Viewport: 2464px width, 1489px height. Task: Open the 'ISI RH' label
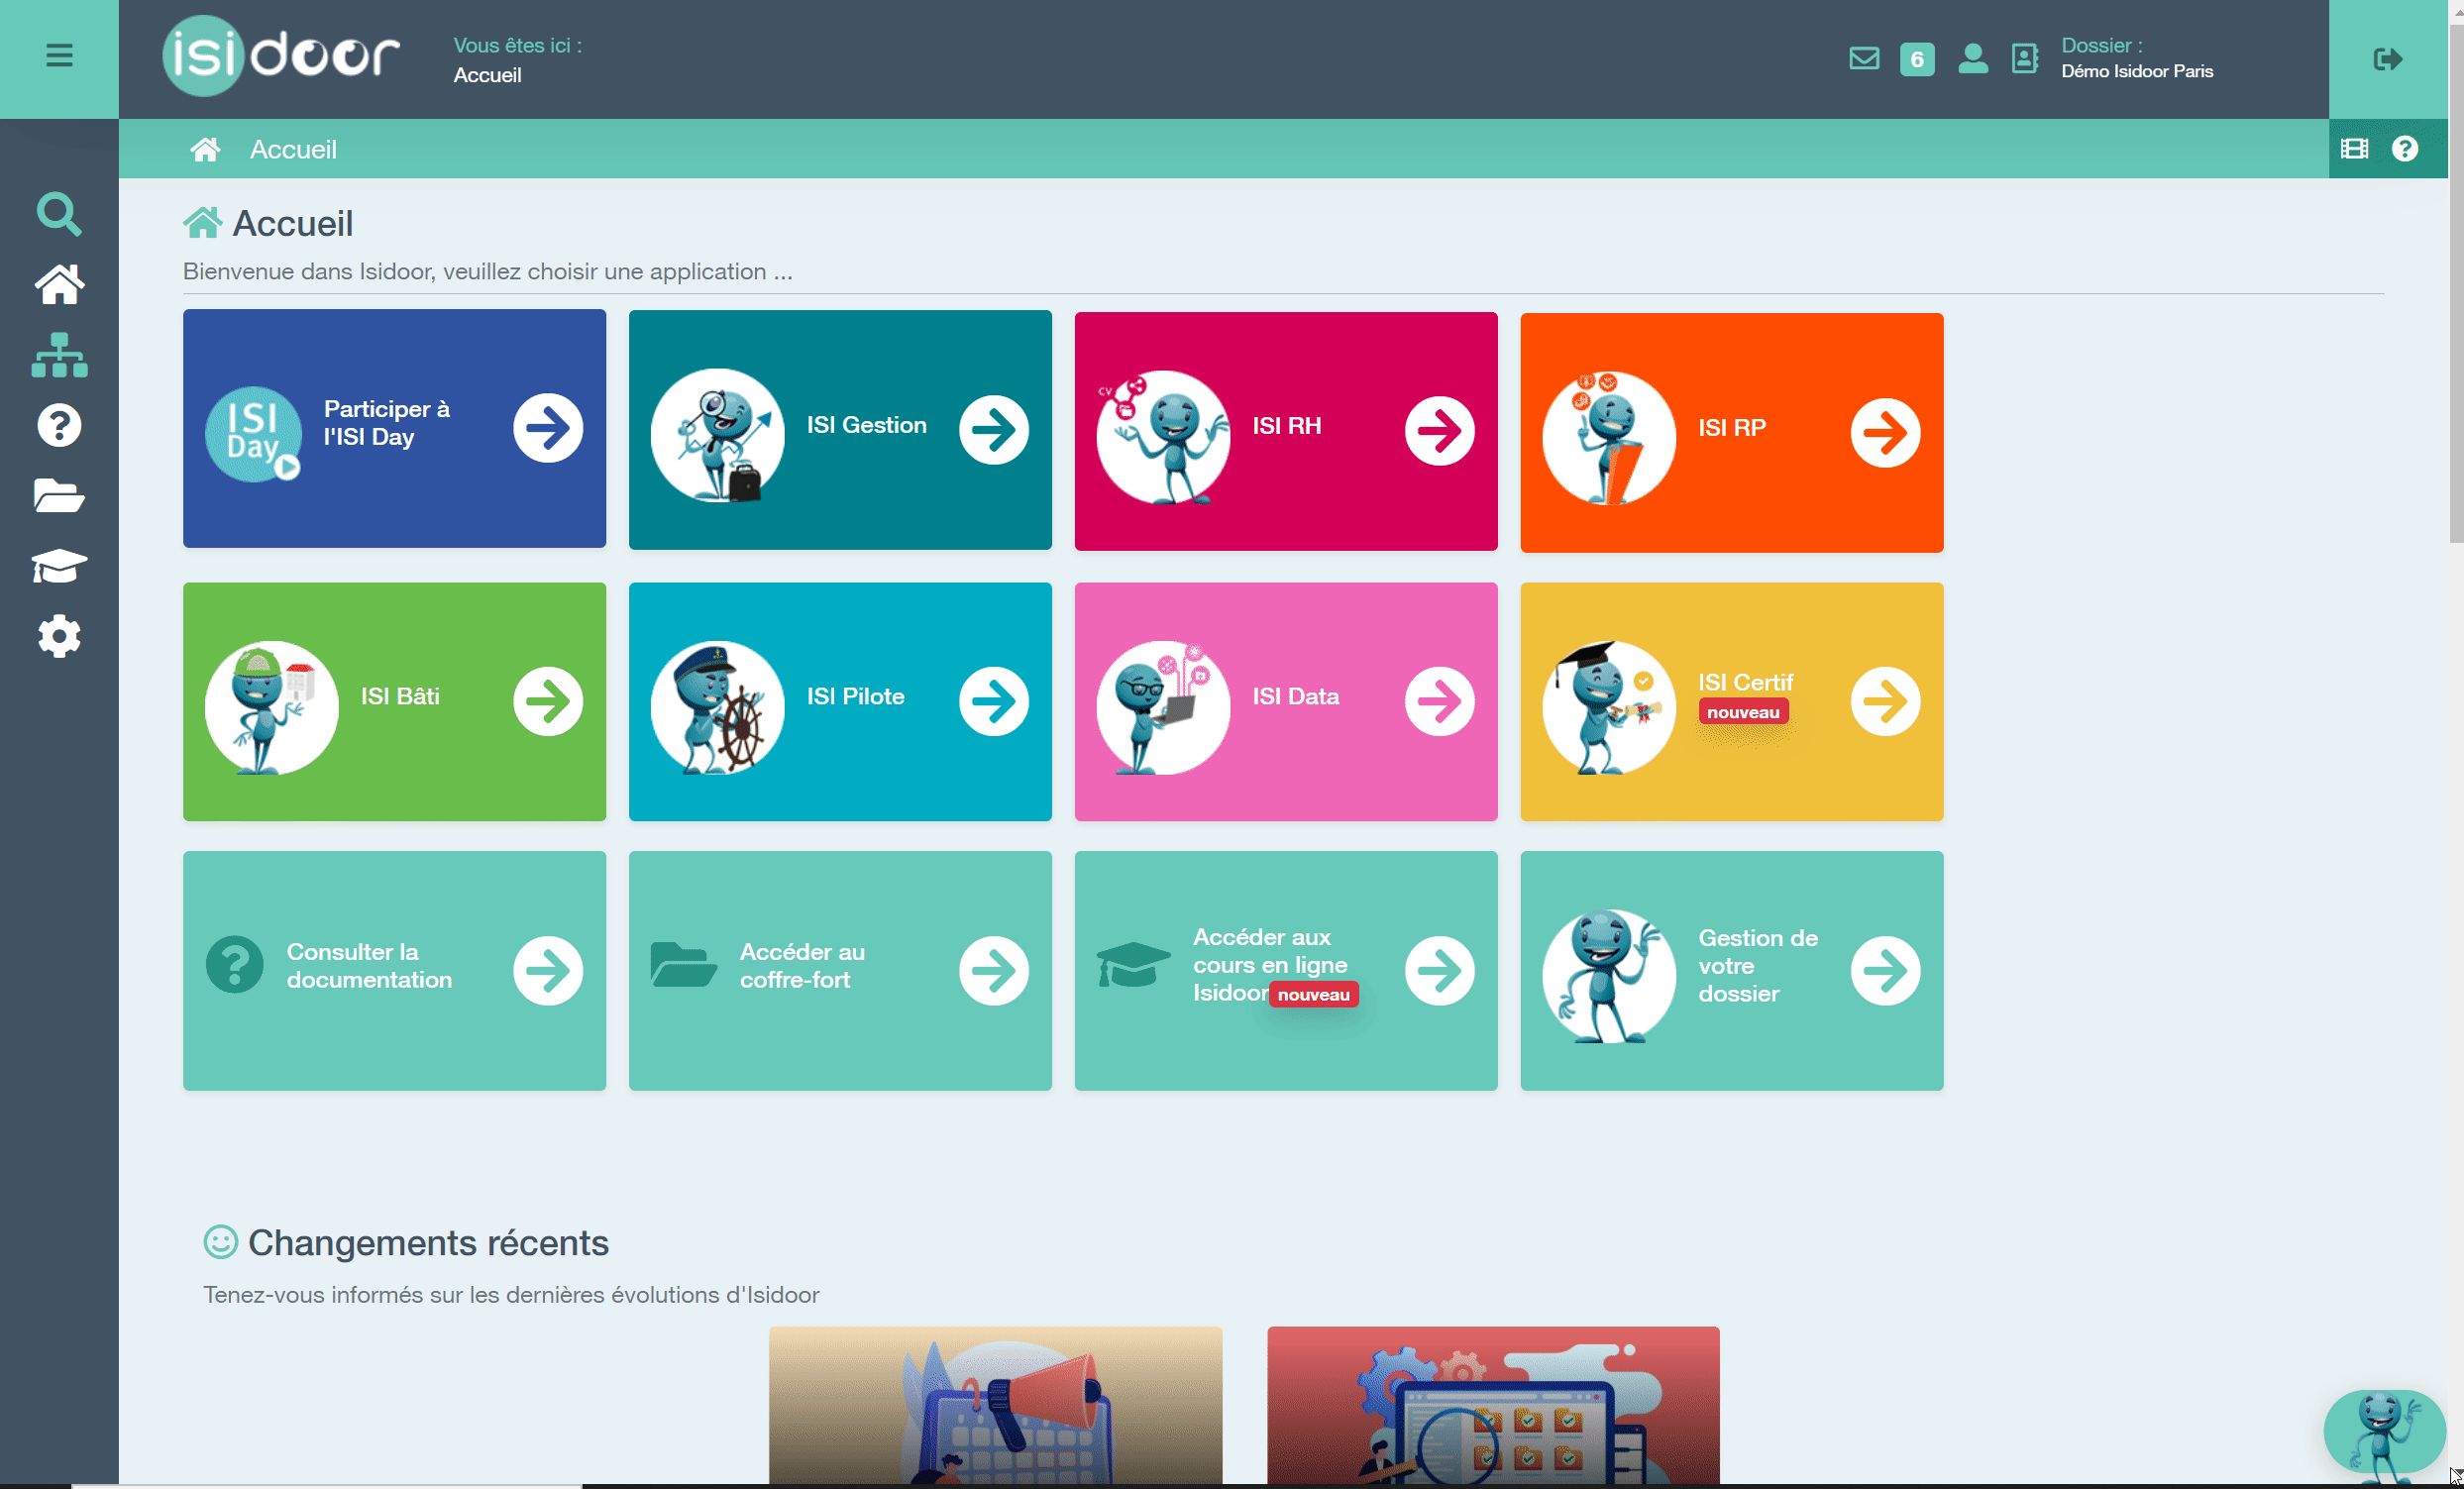[1287, 426]
